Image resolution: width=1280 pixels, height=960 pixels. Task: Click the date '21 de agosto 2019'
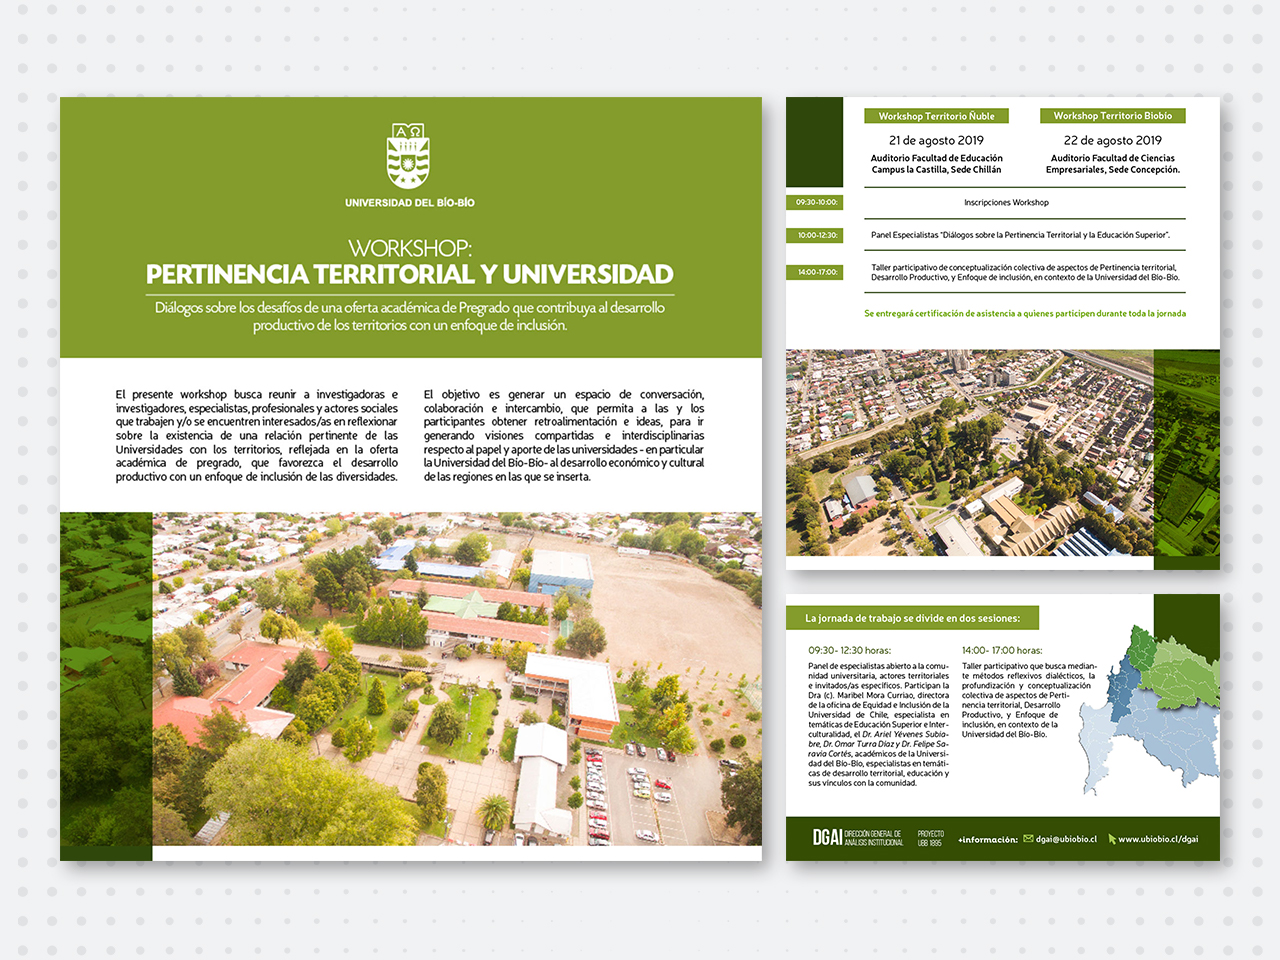point(936,141)
